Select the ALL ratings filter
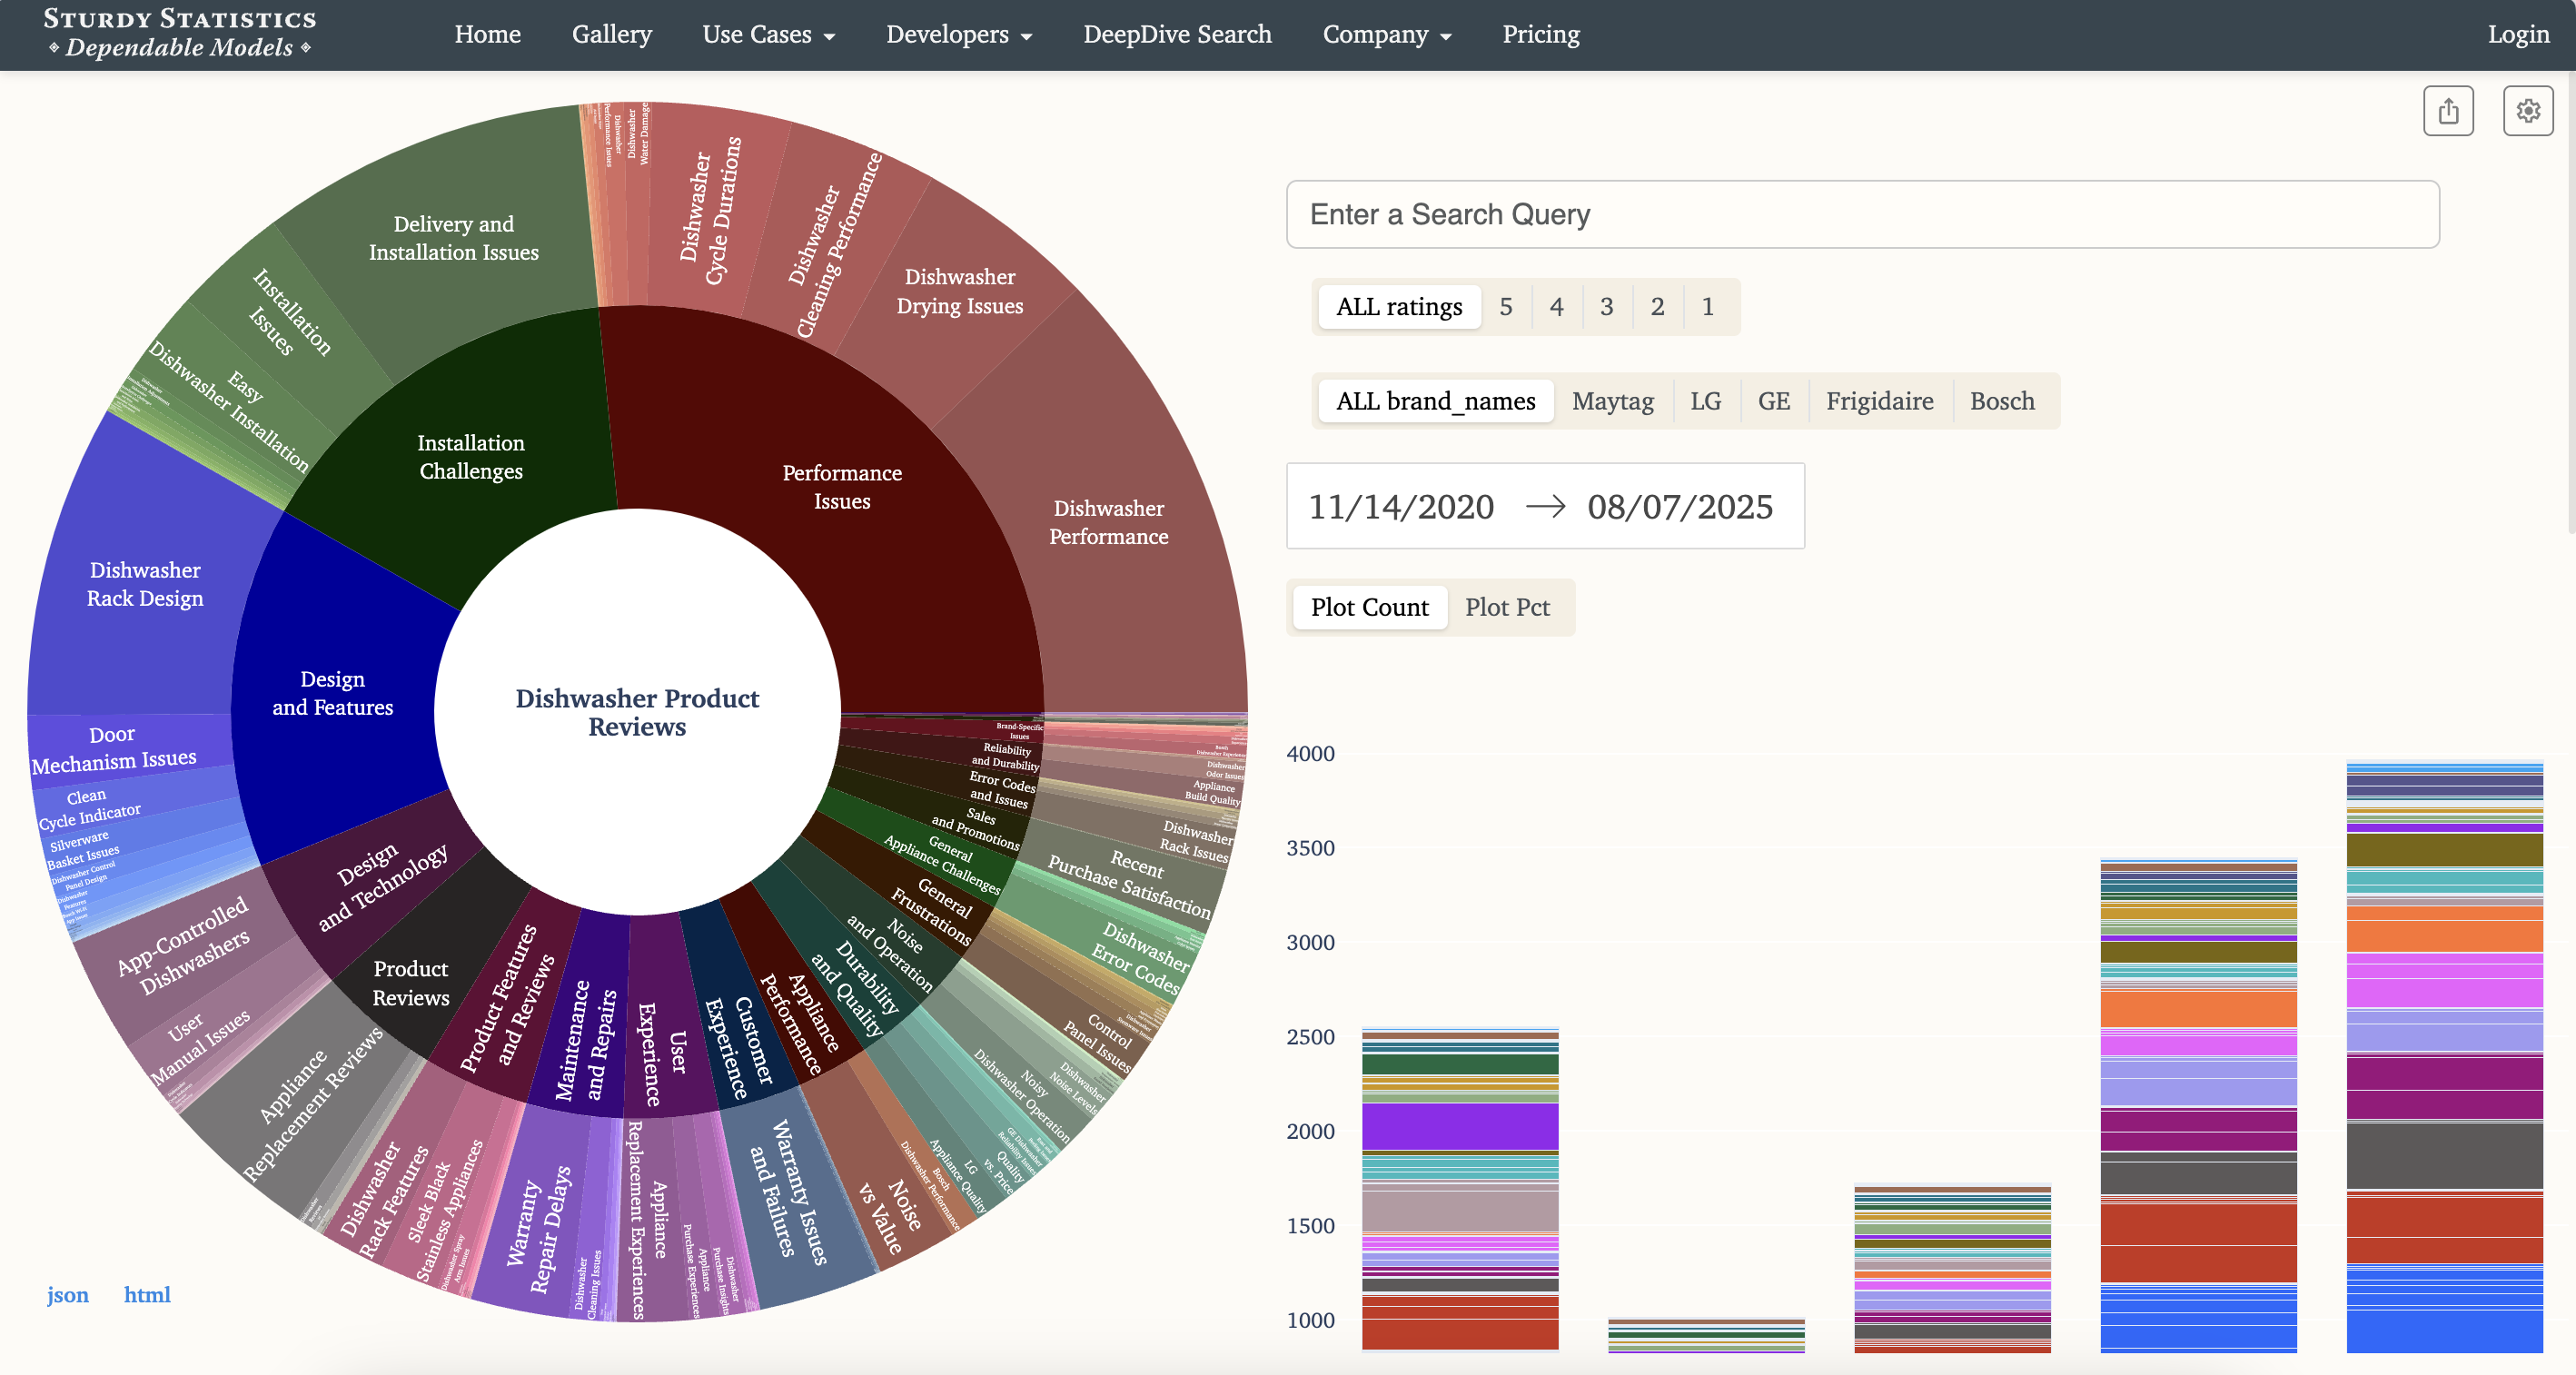This screenshot has height=1375, width=2576. click(x=1398, y=307)
